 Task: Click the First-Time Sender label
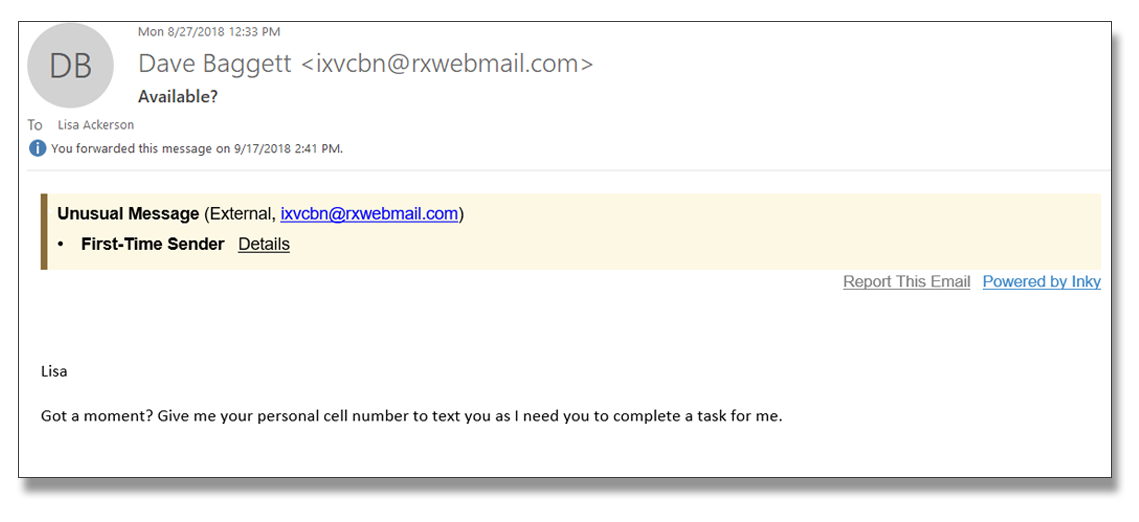(153, 244)
